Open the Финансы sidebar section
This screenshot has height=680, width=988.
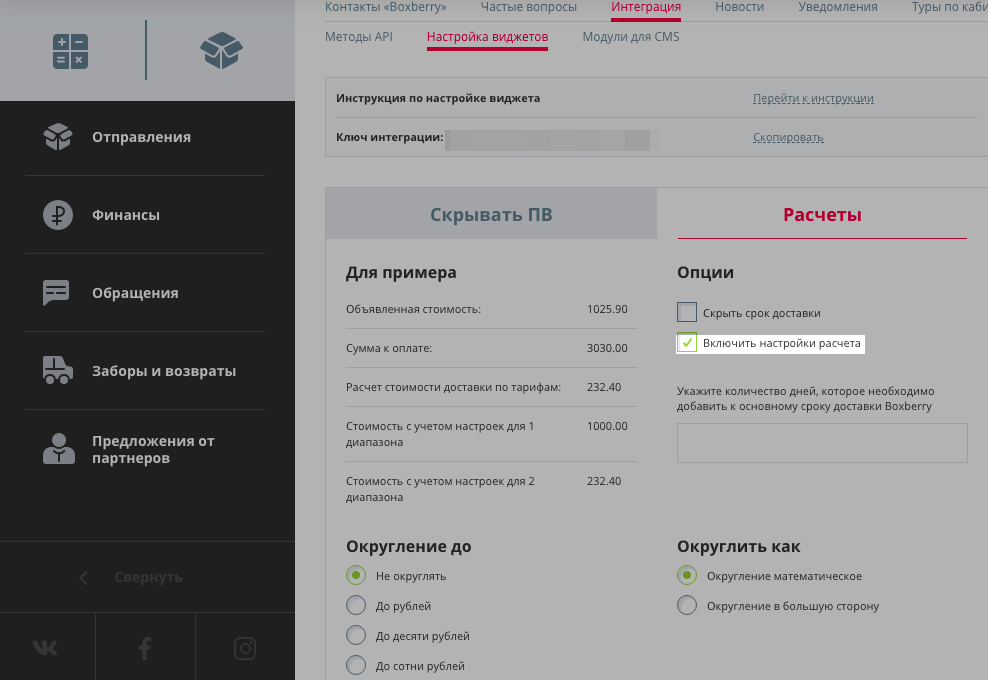pyautogui.click(x=126, y=215)
